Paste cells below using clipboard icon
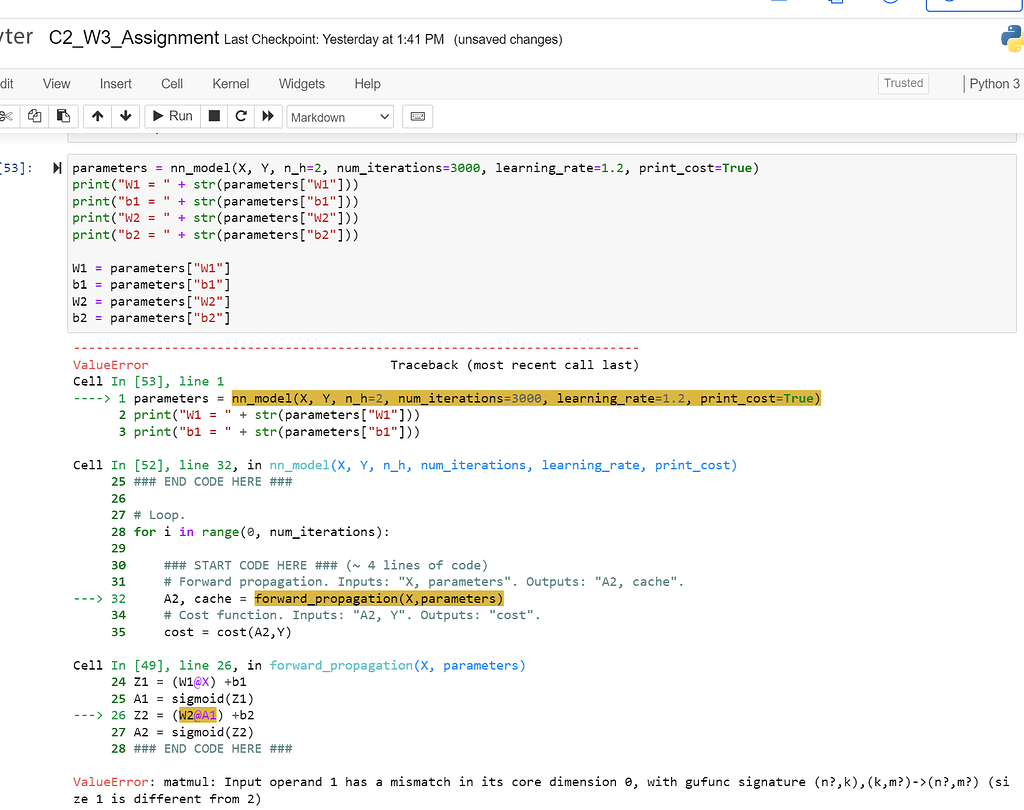The height and width of the screenshot is (810, 1024). [x=62, y=116]
